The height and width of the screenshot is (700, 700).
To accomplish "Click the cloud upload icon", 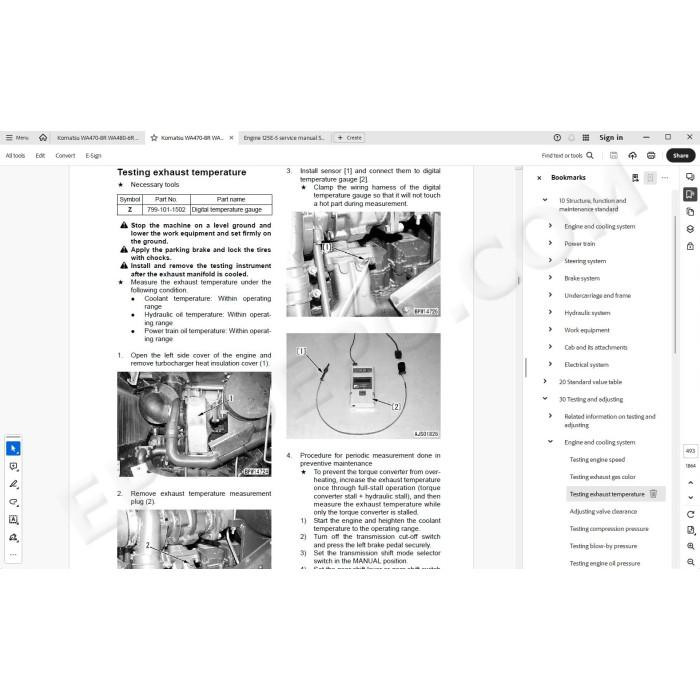I will tap(633, 155).
